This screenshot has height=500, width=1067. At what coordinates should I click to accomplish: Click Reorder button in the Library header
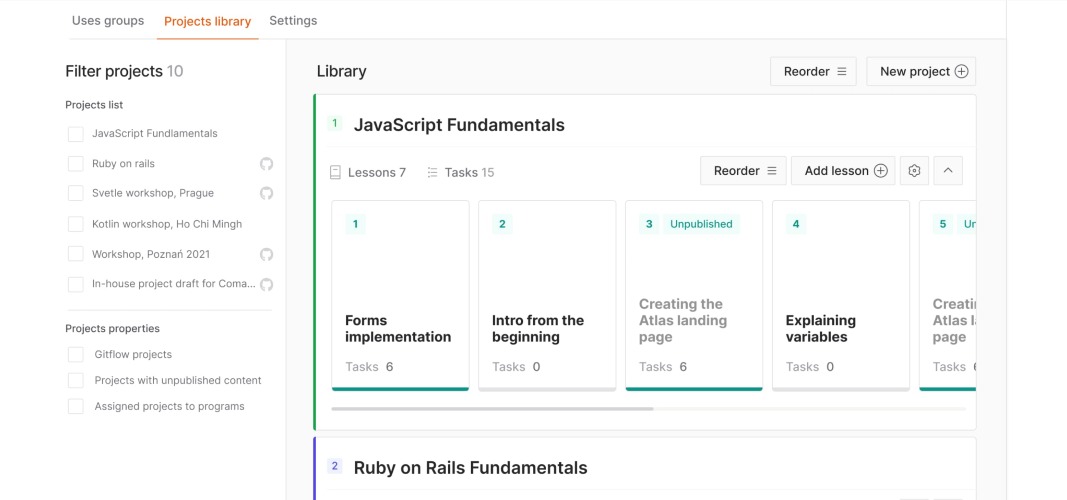(x=813, y=71)
